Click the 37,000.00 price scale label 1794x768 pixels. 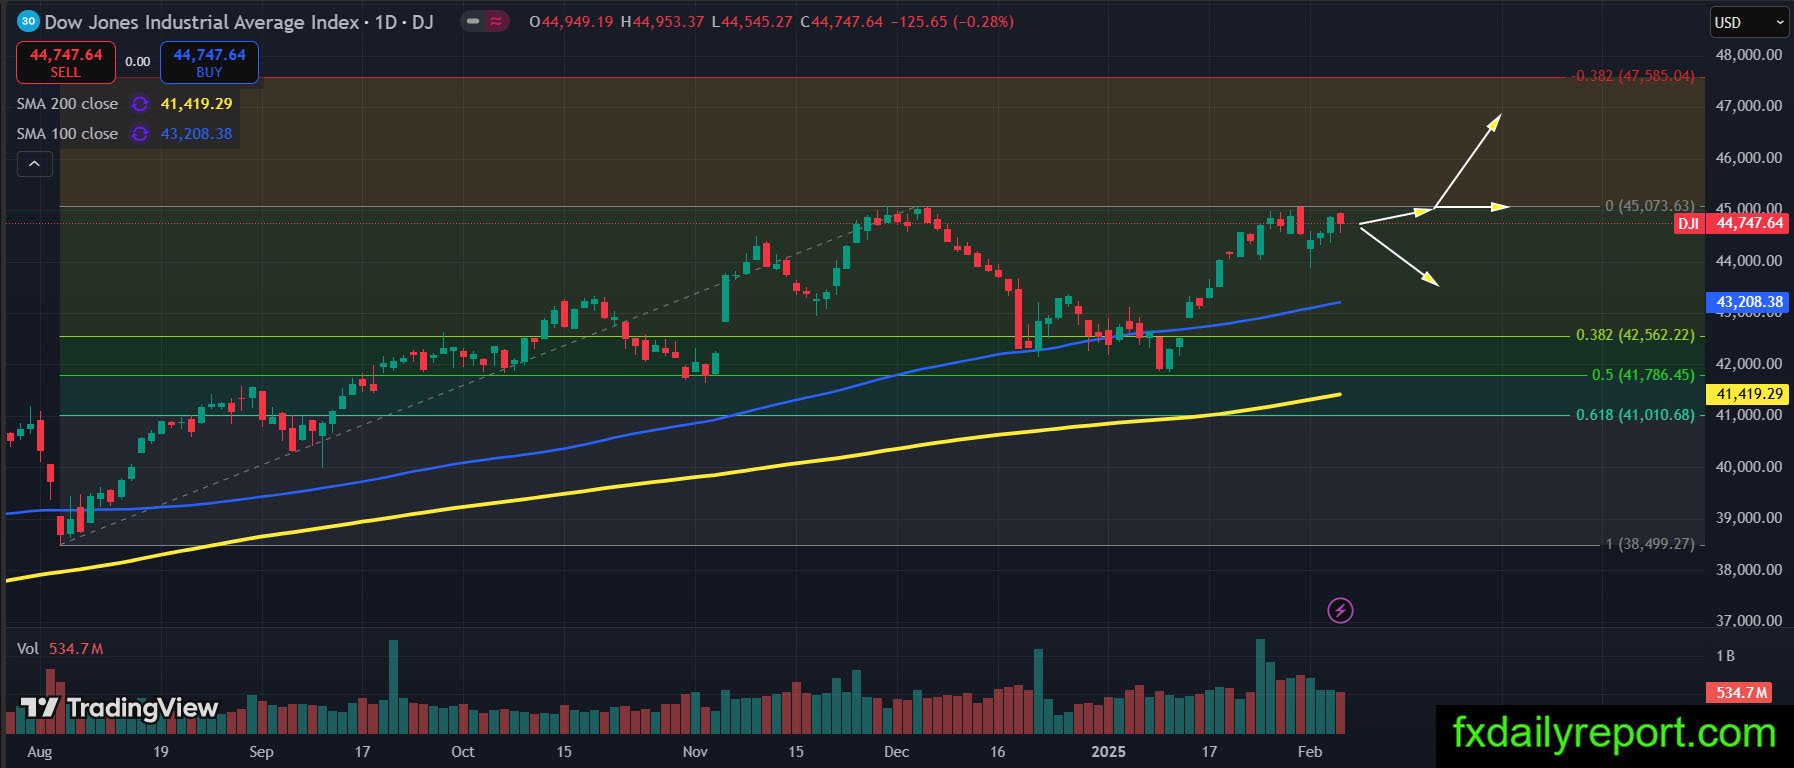point(1749,621)
